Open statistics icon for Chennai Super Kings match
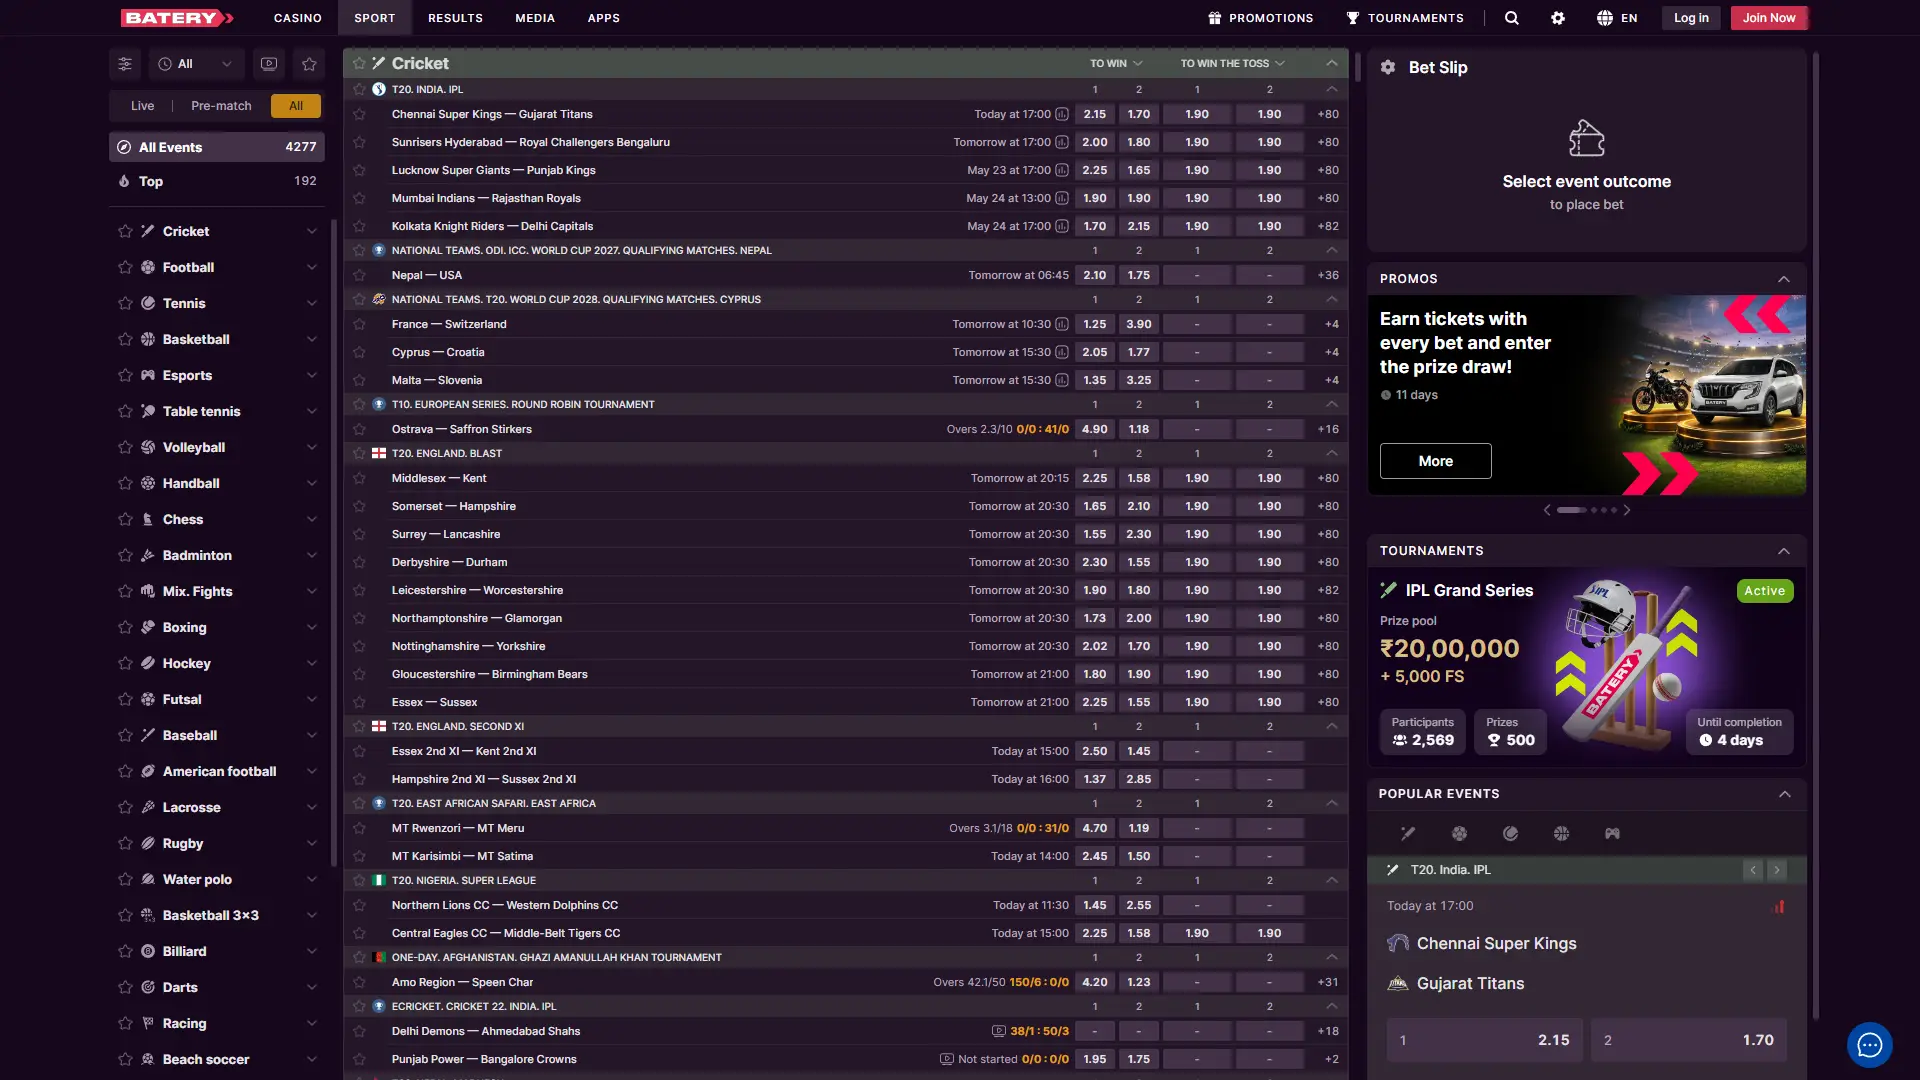1920x1080 pixels. (1062, 114)
